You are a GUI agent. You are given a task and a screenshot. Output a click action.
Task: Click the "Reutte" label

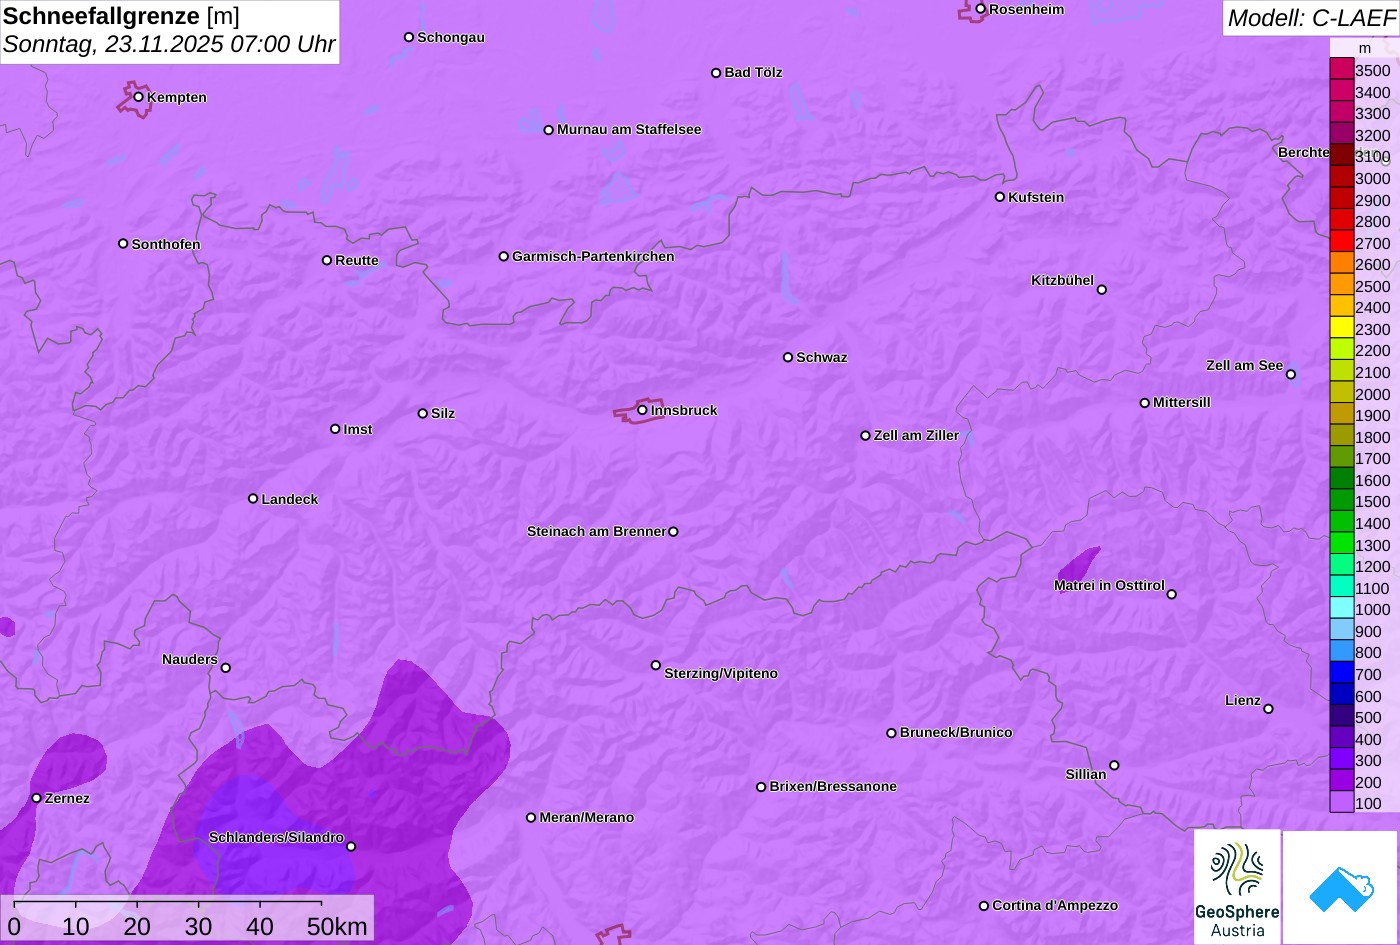[x=357, y=261]
